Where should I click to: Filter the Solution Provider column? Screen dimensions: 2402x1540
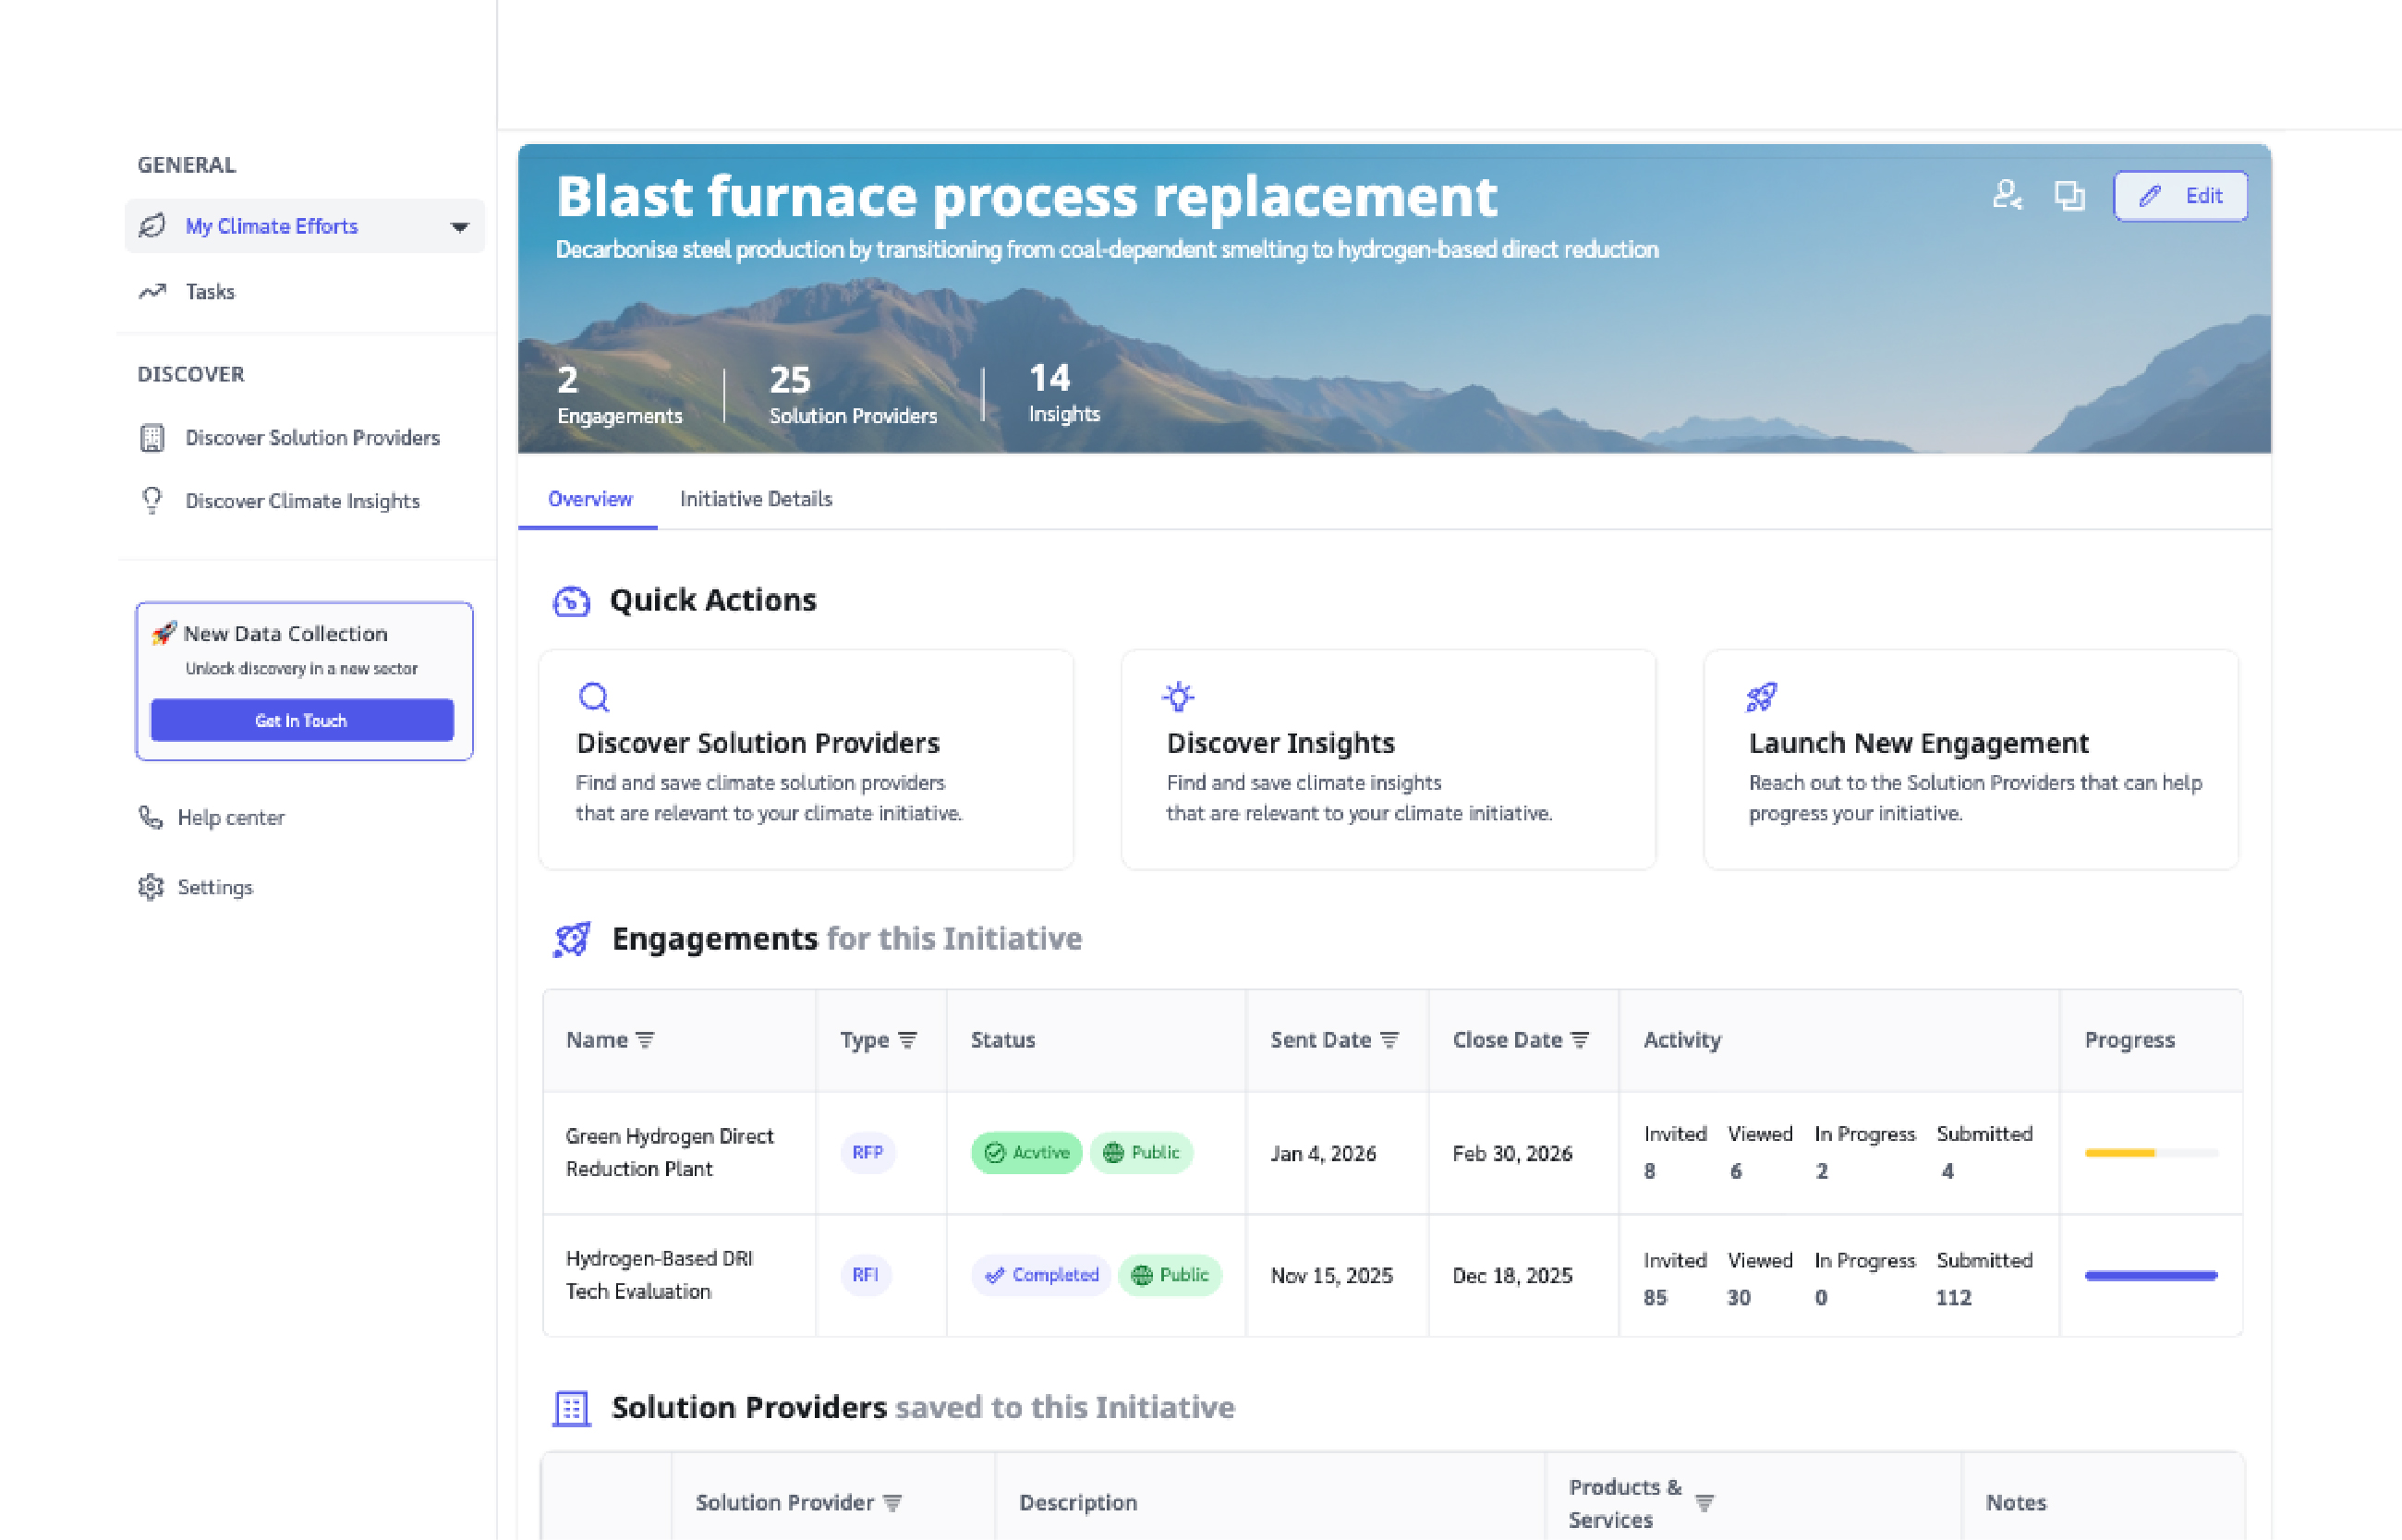click(x=893, y=1502)
